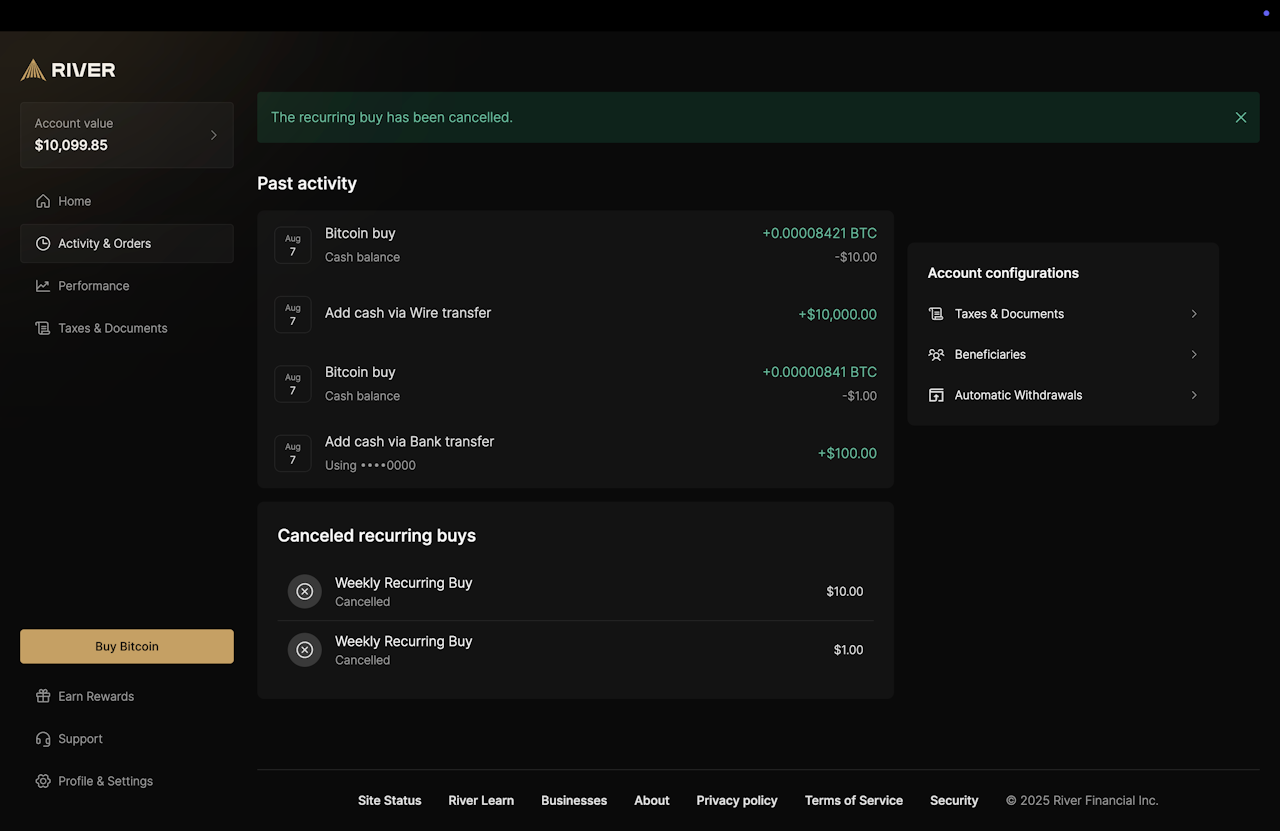Click the Profile & Settings gear icon
Screen dimensions: 1280x831
(43, 781)
